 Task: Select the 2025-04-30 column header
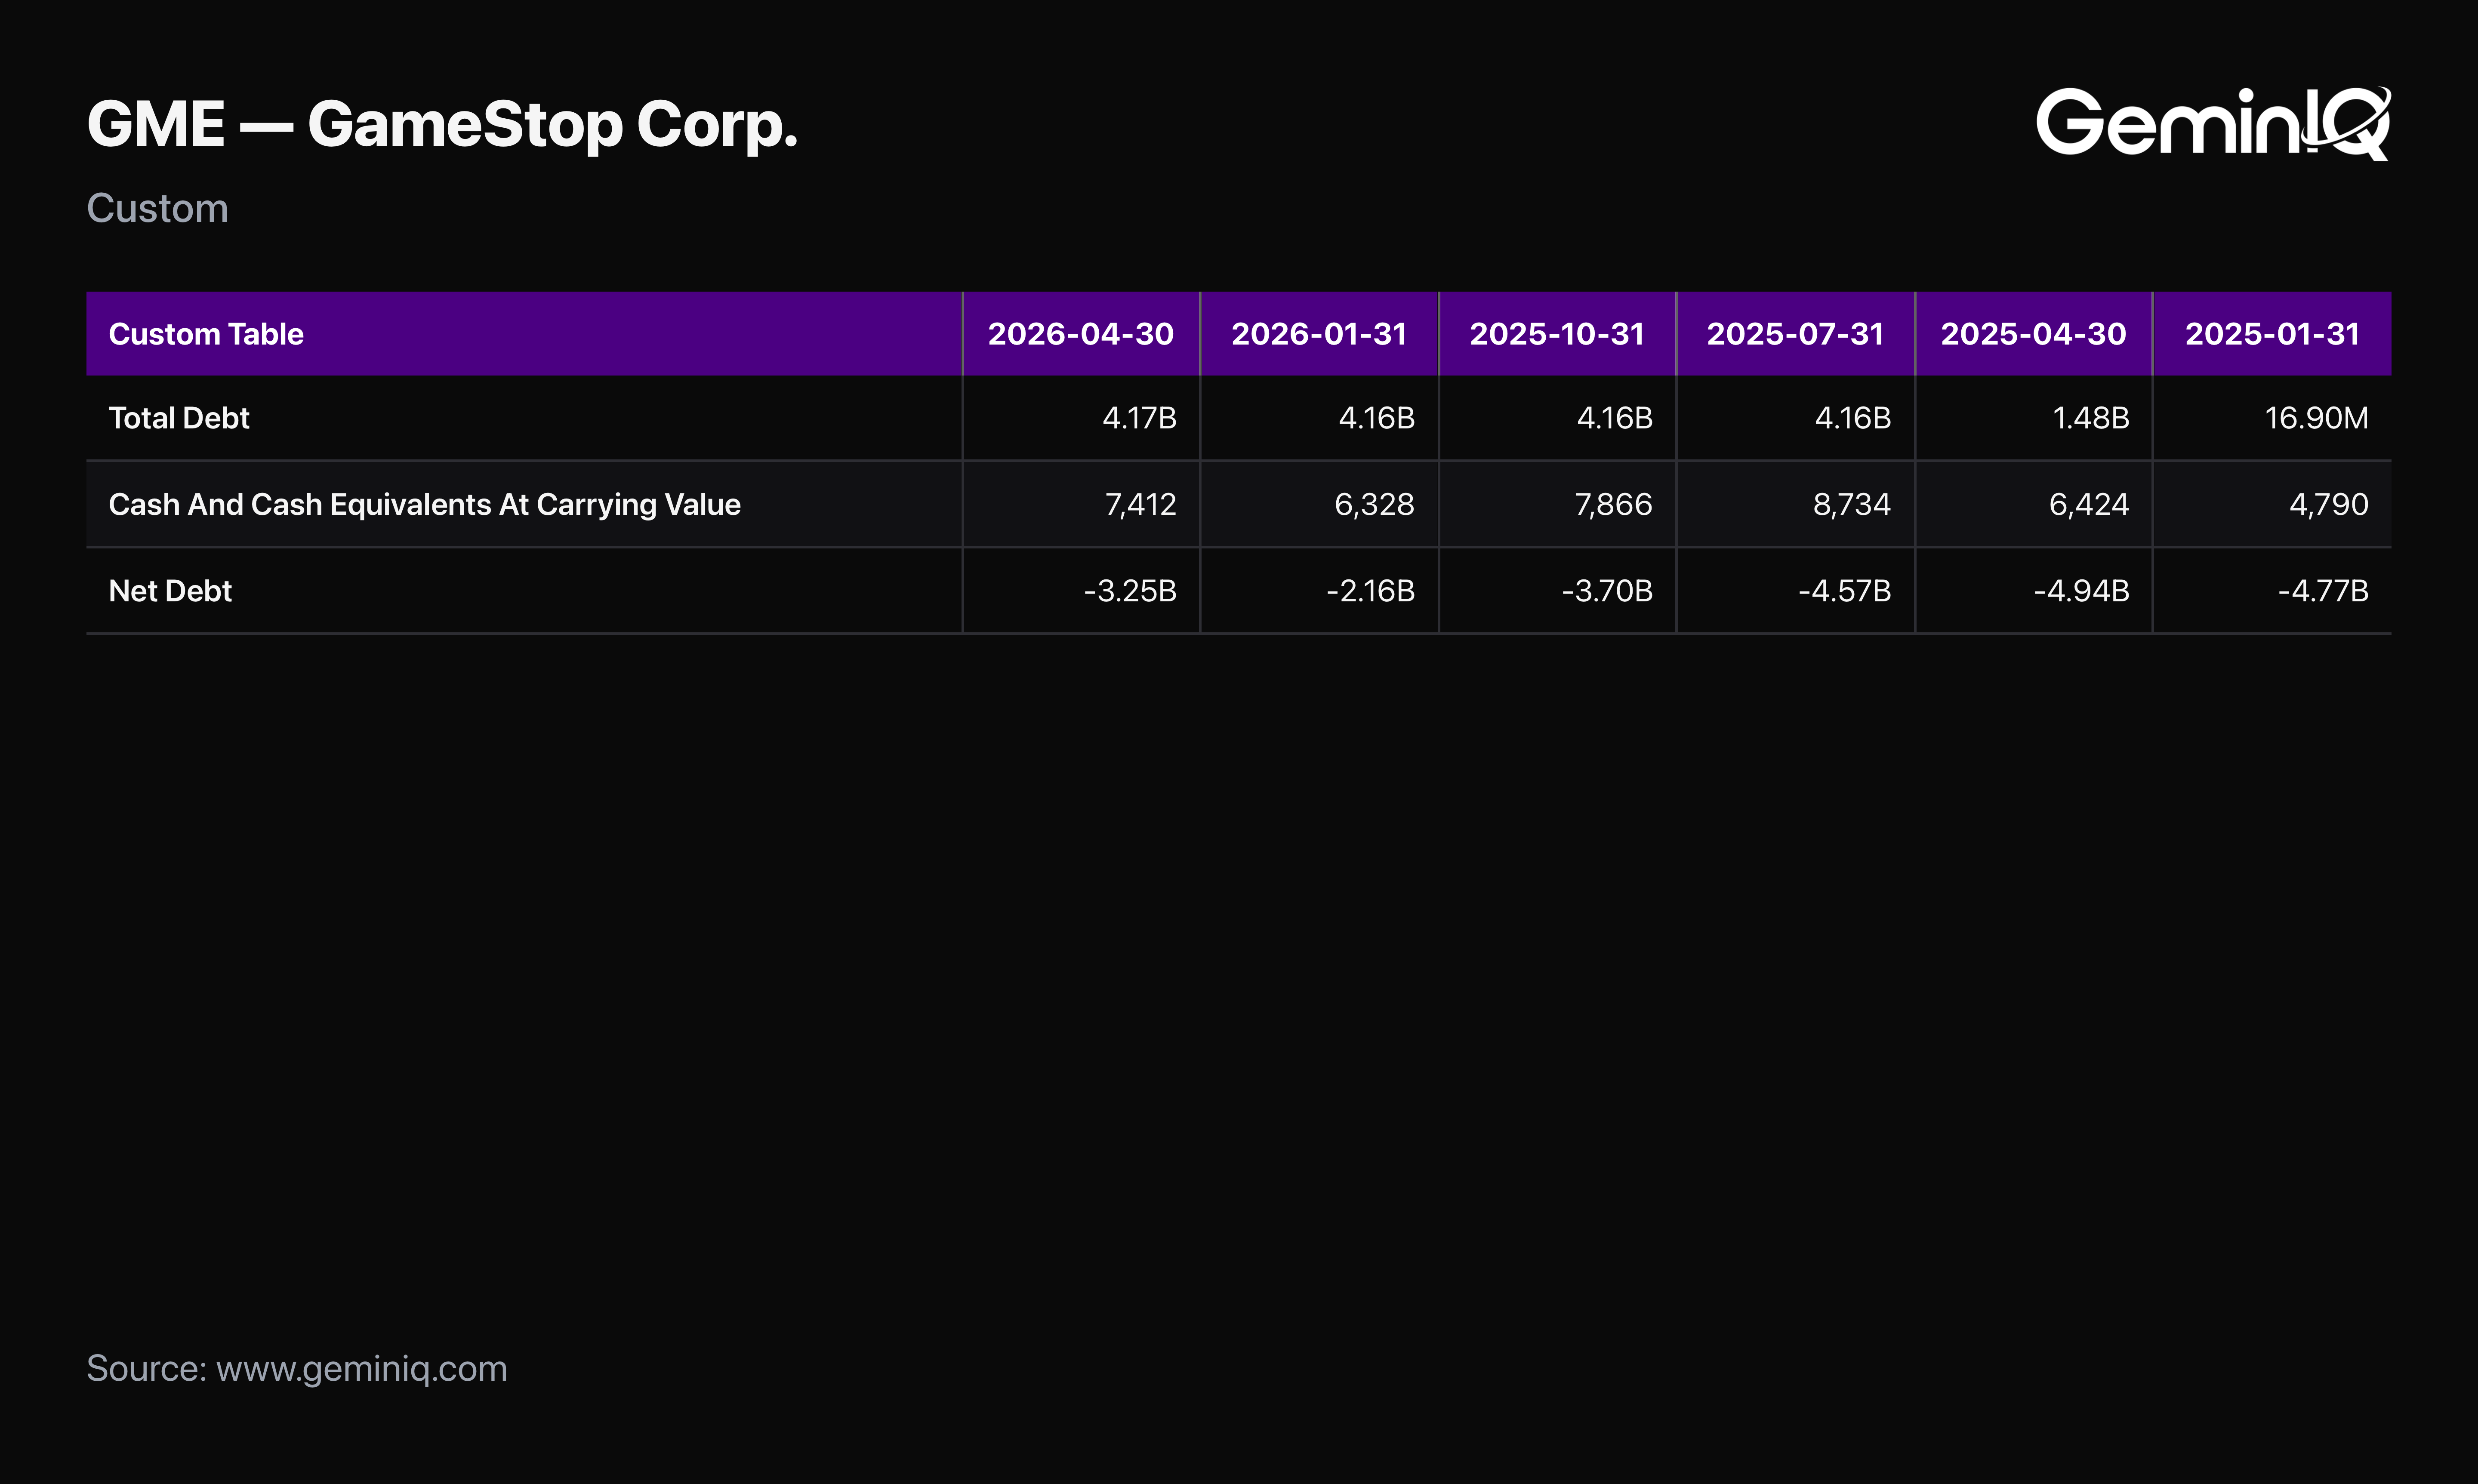(2033, 334)
